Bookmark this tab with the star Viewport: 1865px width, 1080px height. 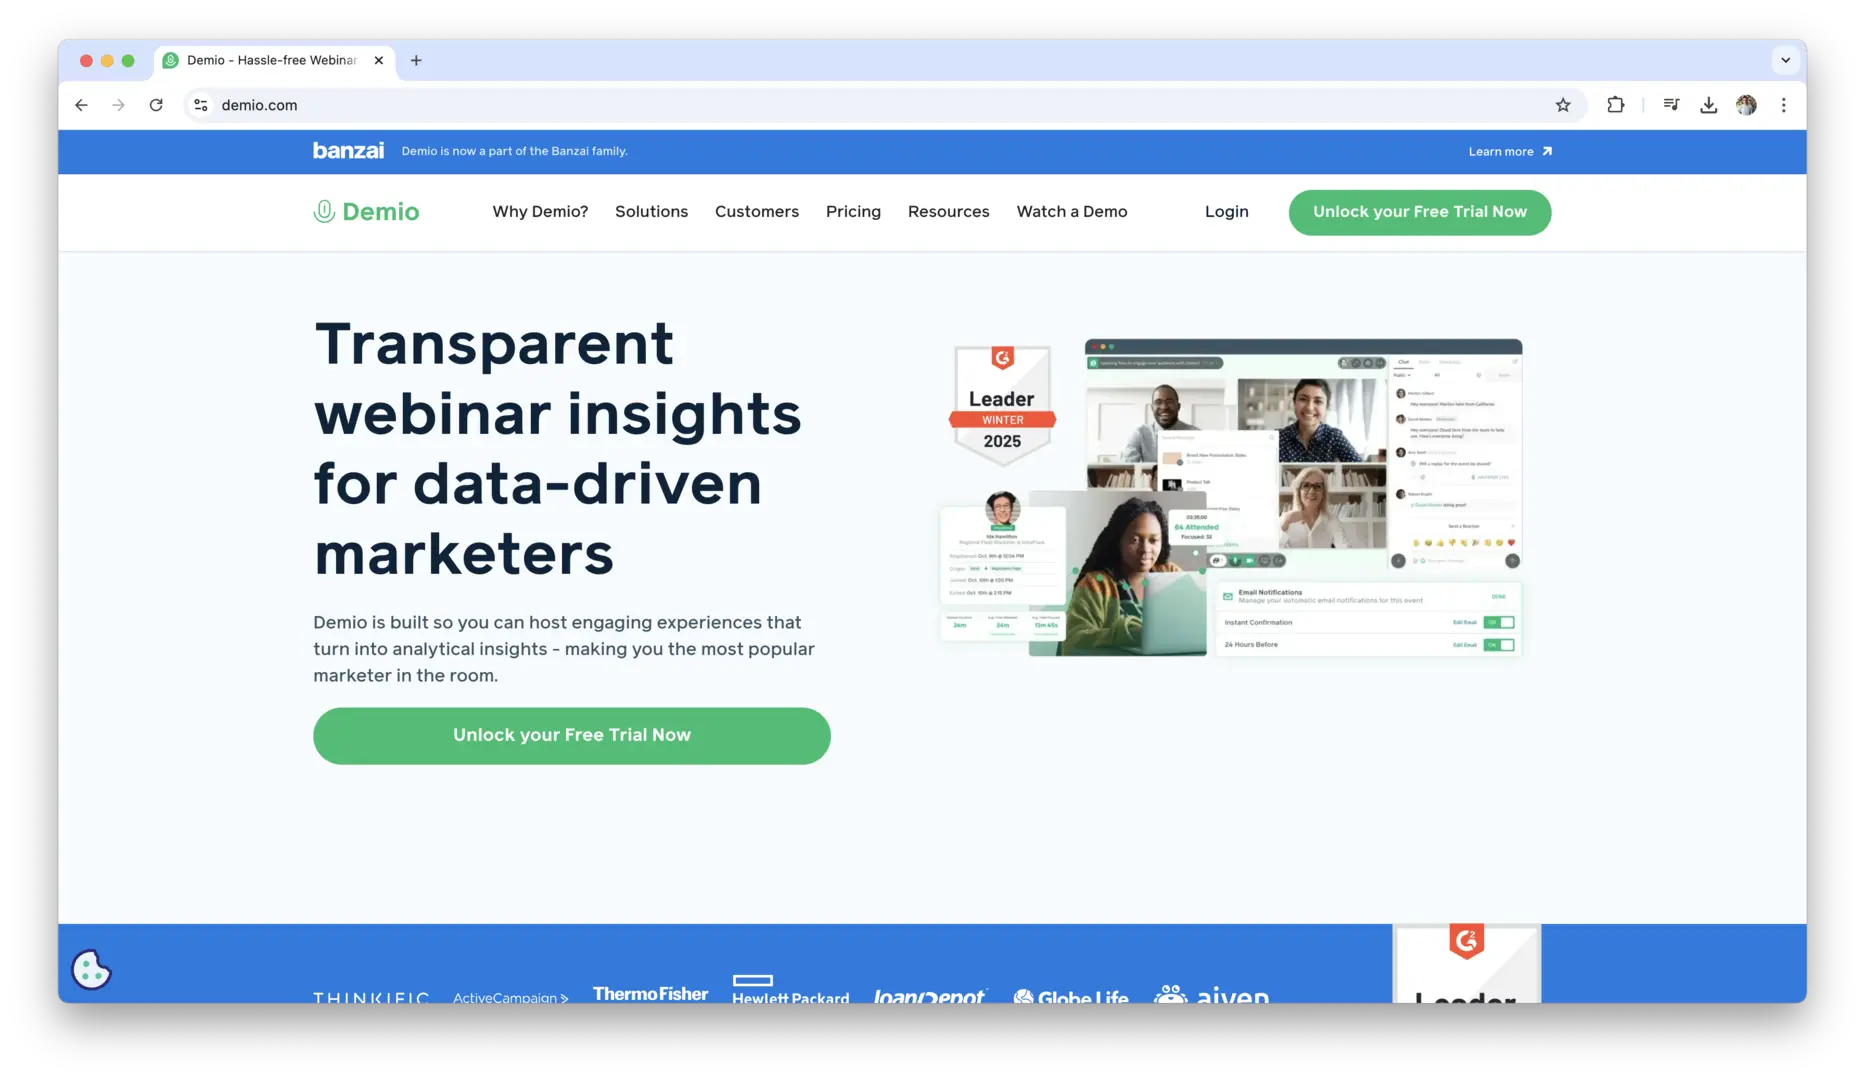point(1563,105)
